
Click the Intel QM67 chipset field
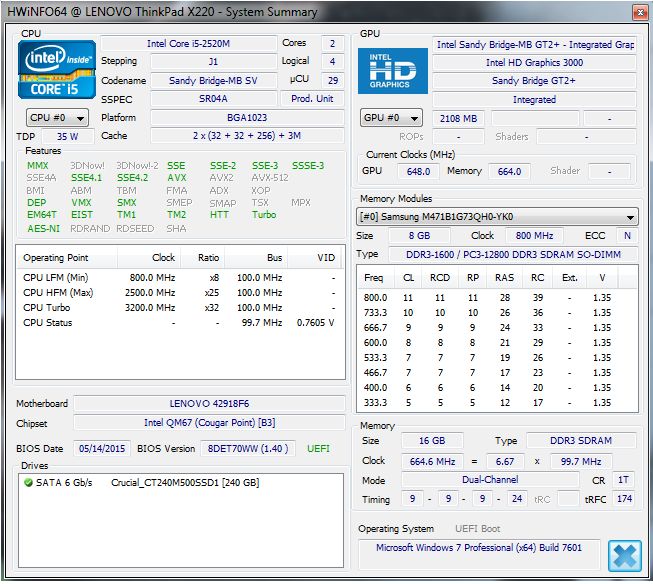pyautogui.click(x=209, y=423)
